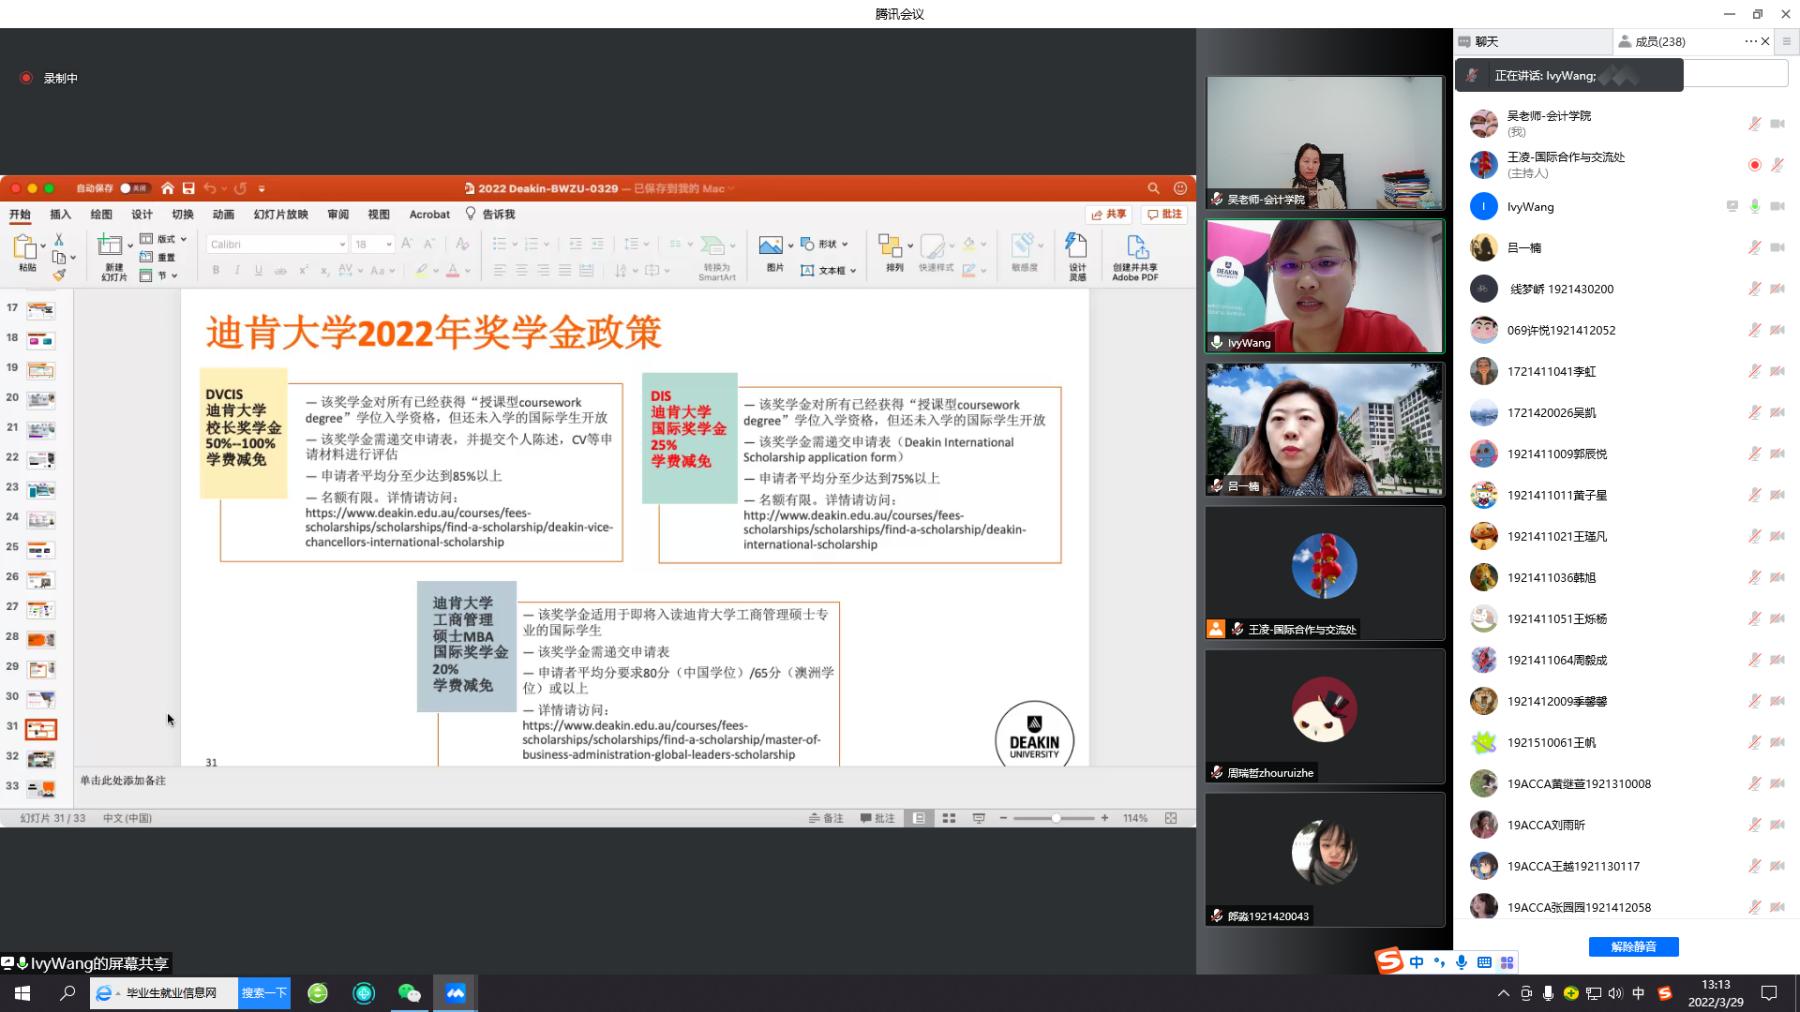
Task: Open the more options ellipsis in members panel
Action: pos(1750,41)
